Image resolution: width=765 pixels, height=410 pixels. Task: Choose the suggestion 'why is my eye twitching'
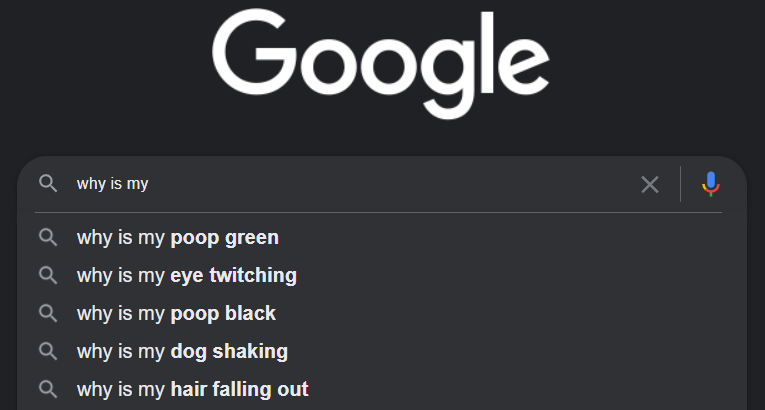point(382,275)
